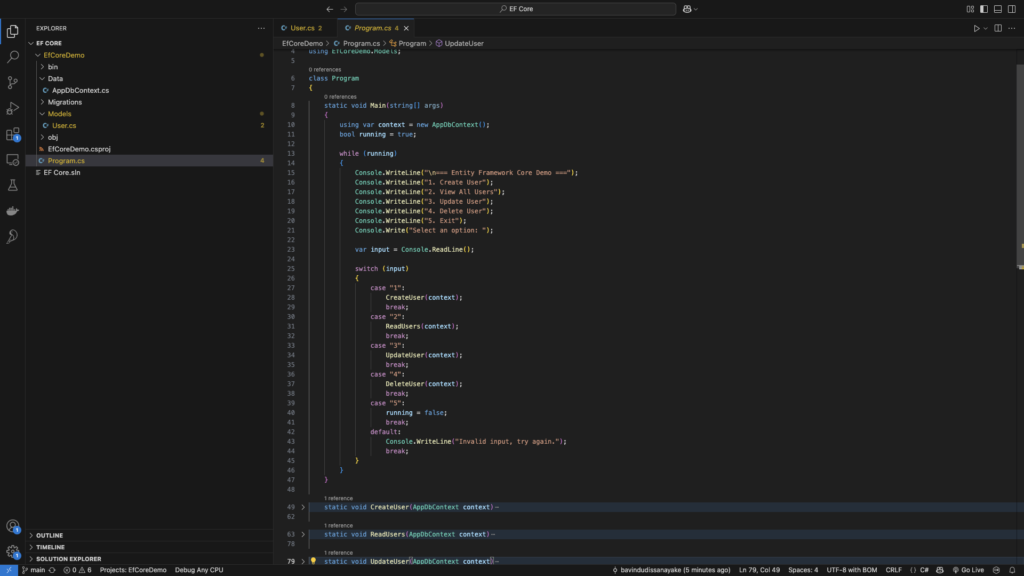
Task: Split the editor to the right
Action: tap(998, 28)
